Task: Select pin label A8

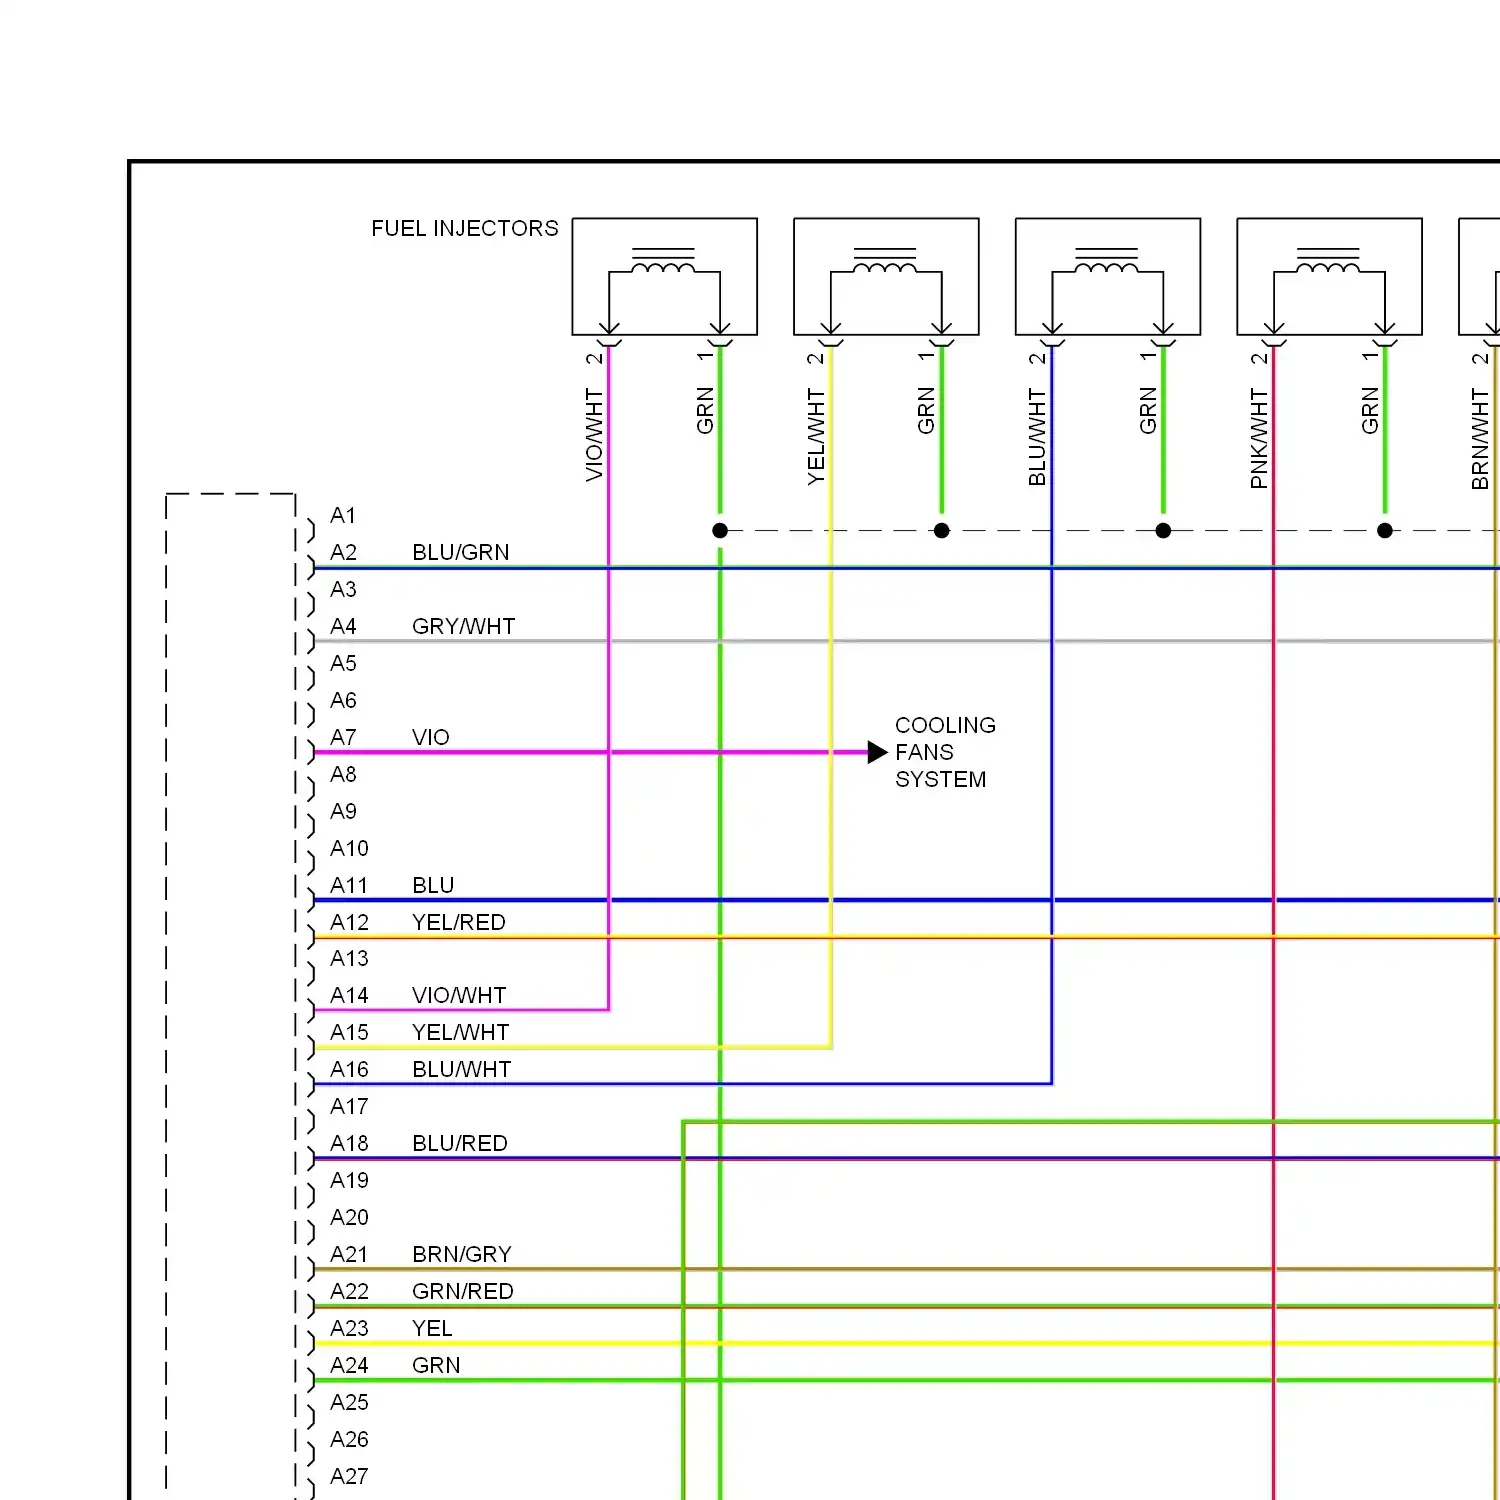Action: (343, 775)
